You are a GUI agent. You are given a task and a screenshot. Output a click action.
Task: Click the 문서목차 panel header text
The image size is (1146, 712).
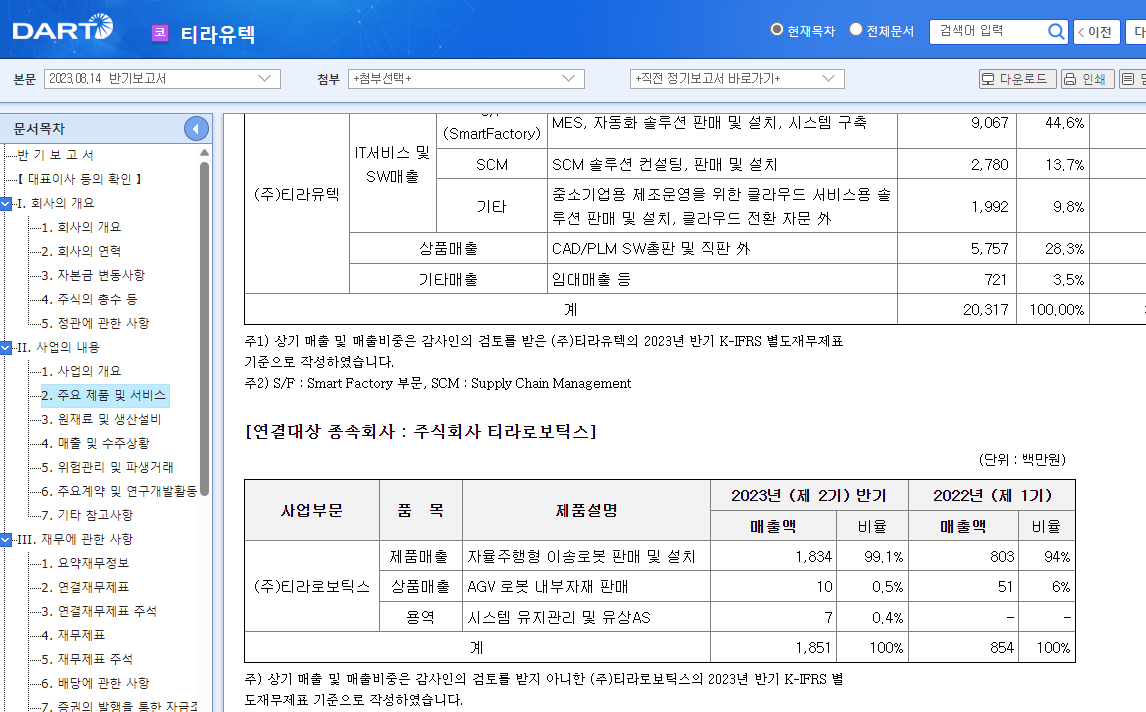tap(39, 129)
